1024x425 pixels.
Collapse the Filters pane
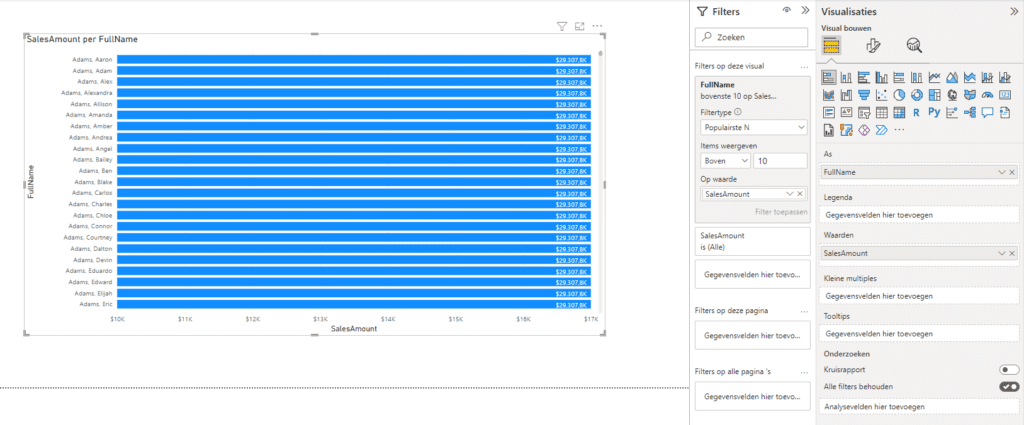pyautogui.click(x=805, y=10)
